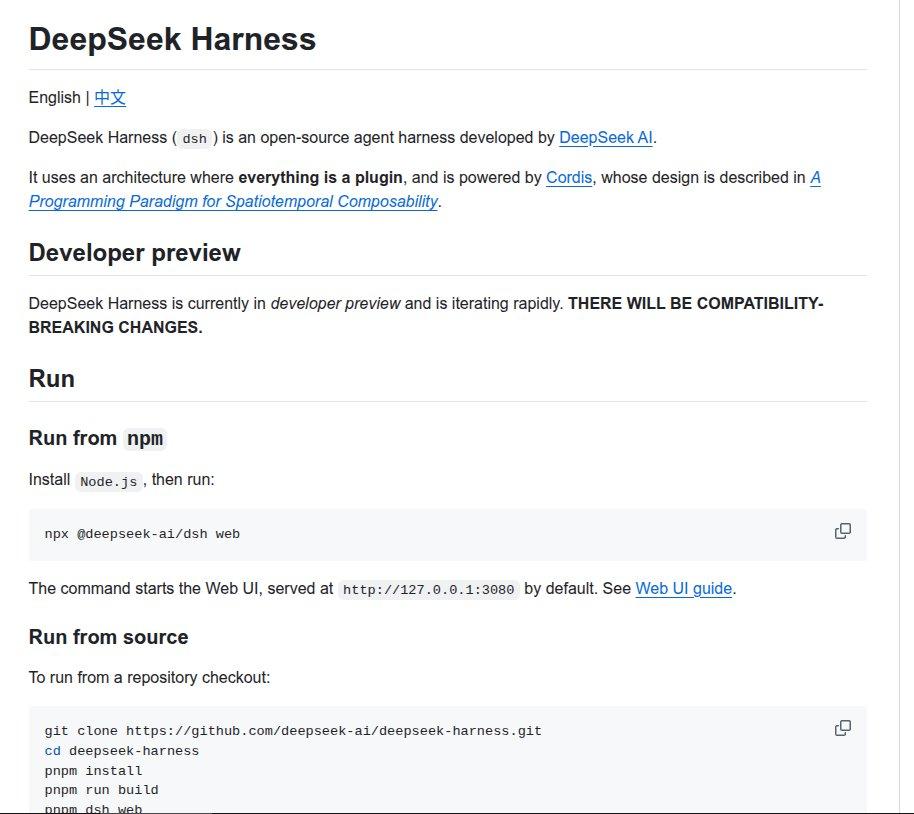The image size is (914, 814).
Task: Click the cd deepseek-harness line
Action: pyautogui.click(x=122, y=751)
